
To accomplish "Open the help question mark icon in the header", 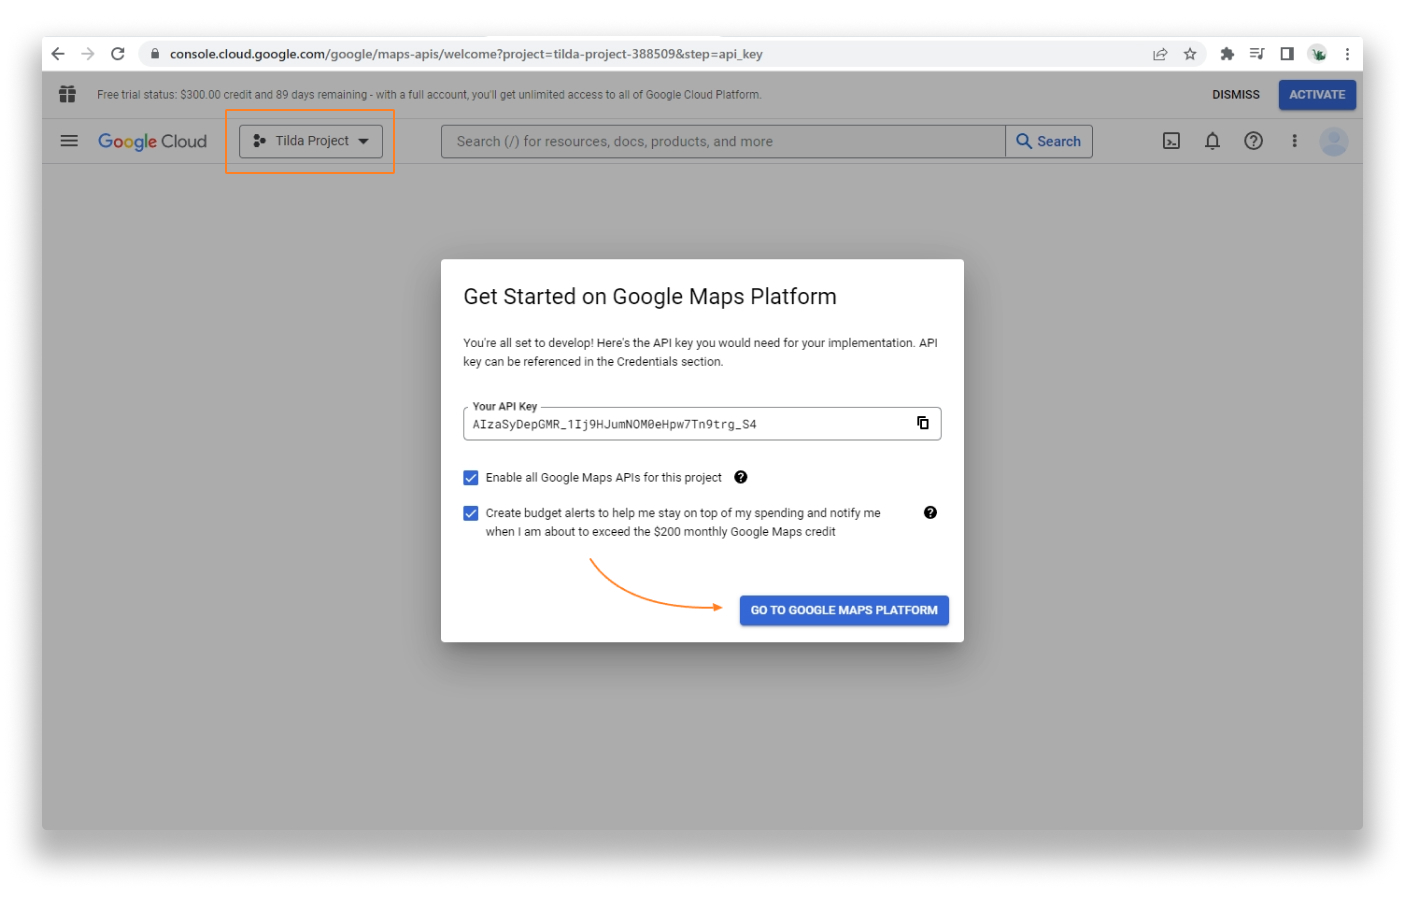I will 1253,141.
